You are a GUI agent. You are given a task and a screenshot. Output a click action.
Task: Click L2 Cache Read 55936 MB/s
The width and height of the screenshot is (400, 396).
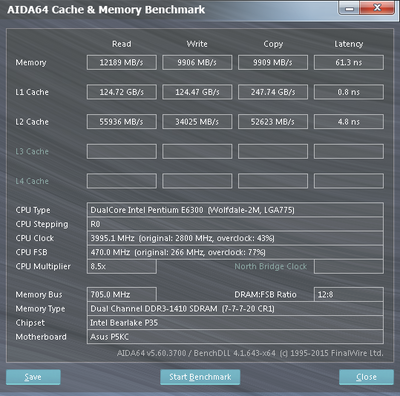click(122, 122)
